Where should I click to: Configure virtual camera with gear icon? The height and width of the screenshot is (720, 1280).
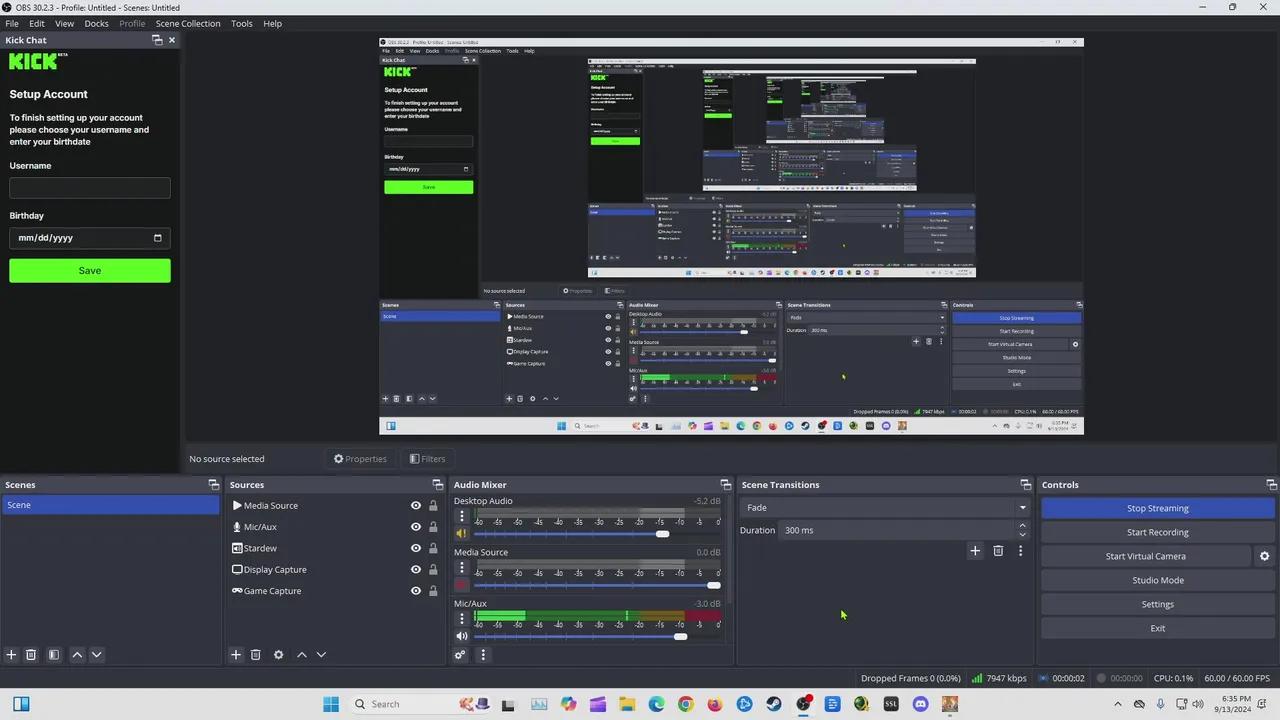(1264, 556)
